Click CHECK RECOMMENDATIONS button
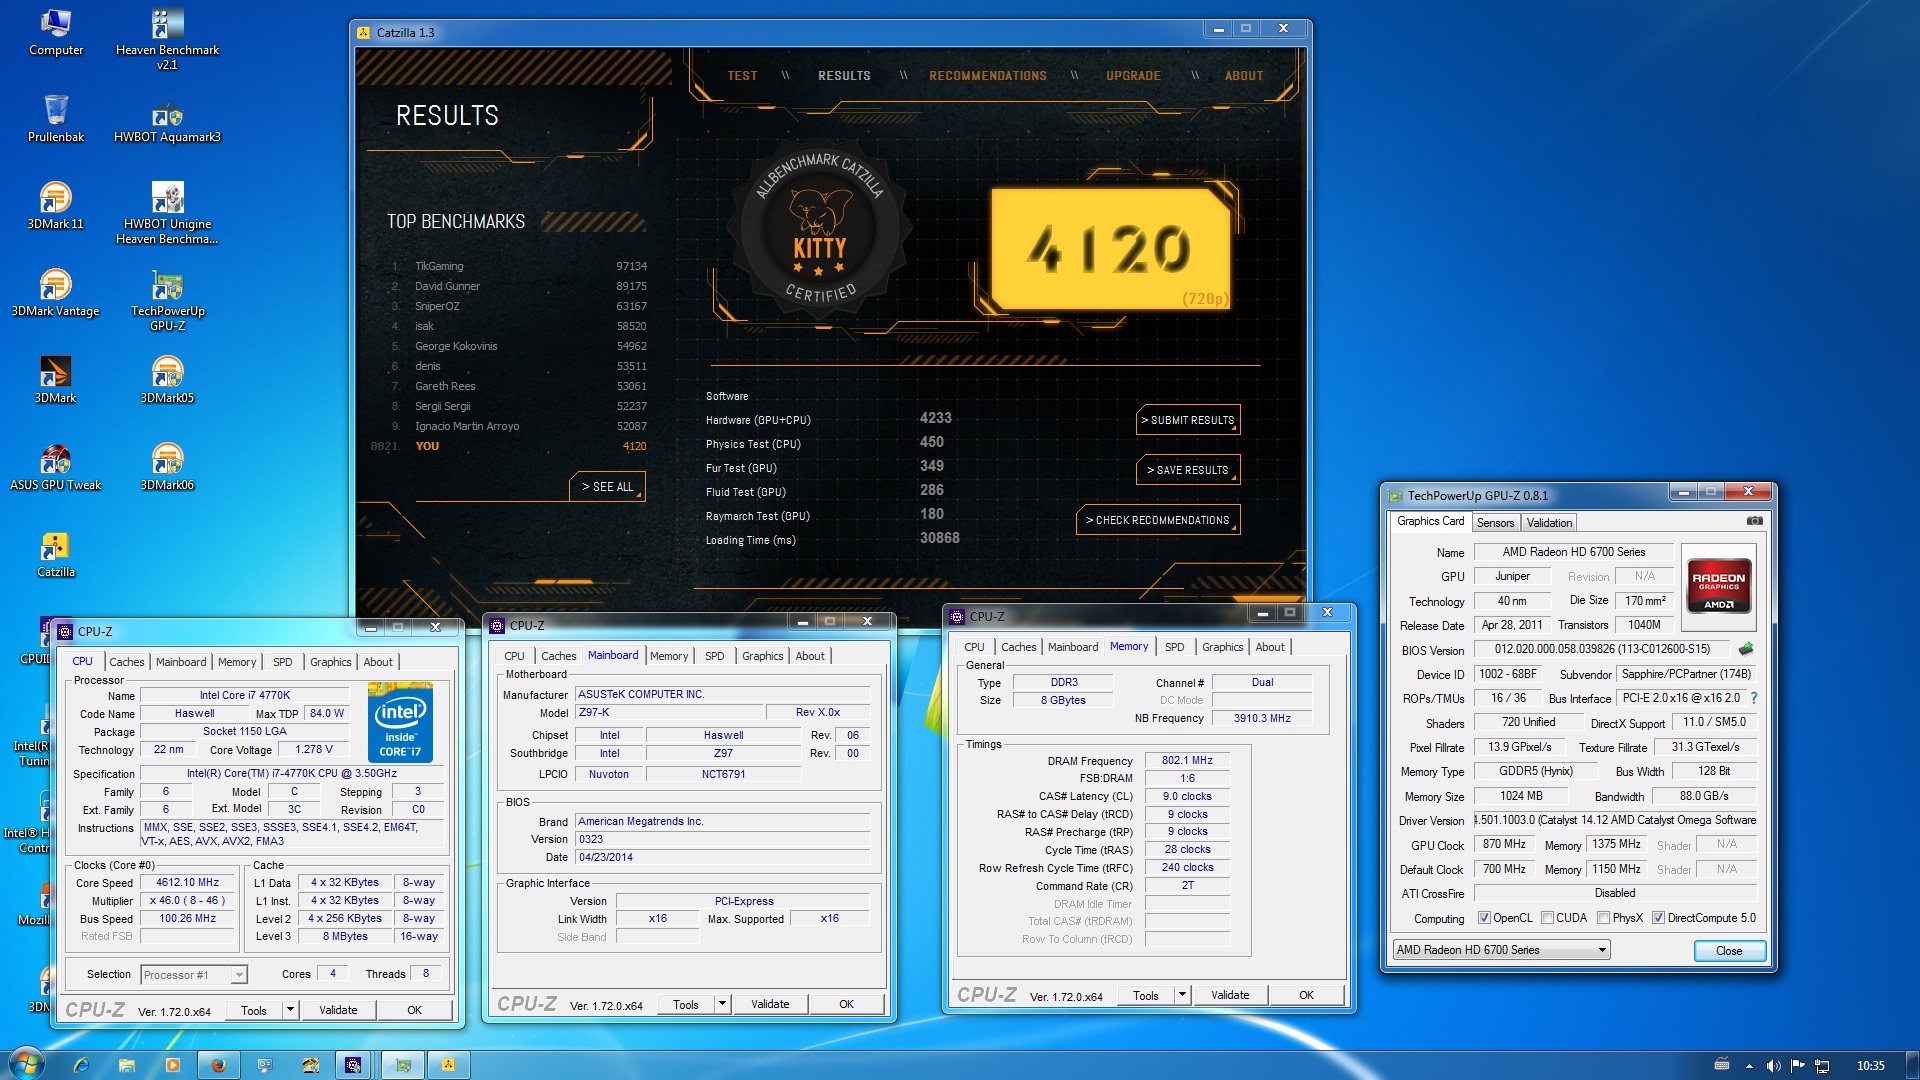Image resolution: width=1920 pixels, height=1080 pixels. tap(1158, 521)
